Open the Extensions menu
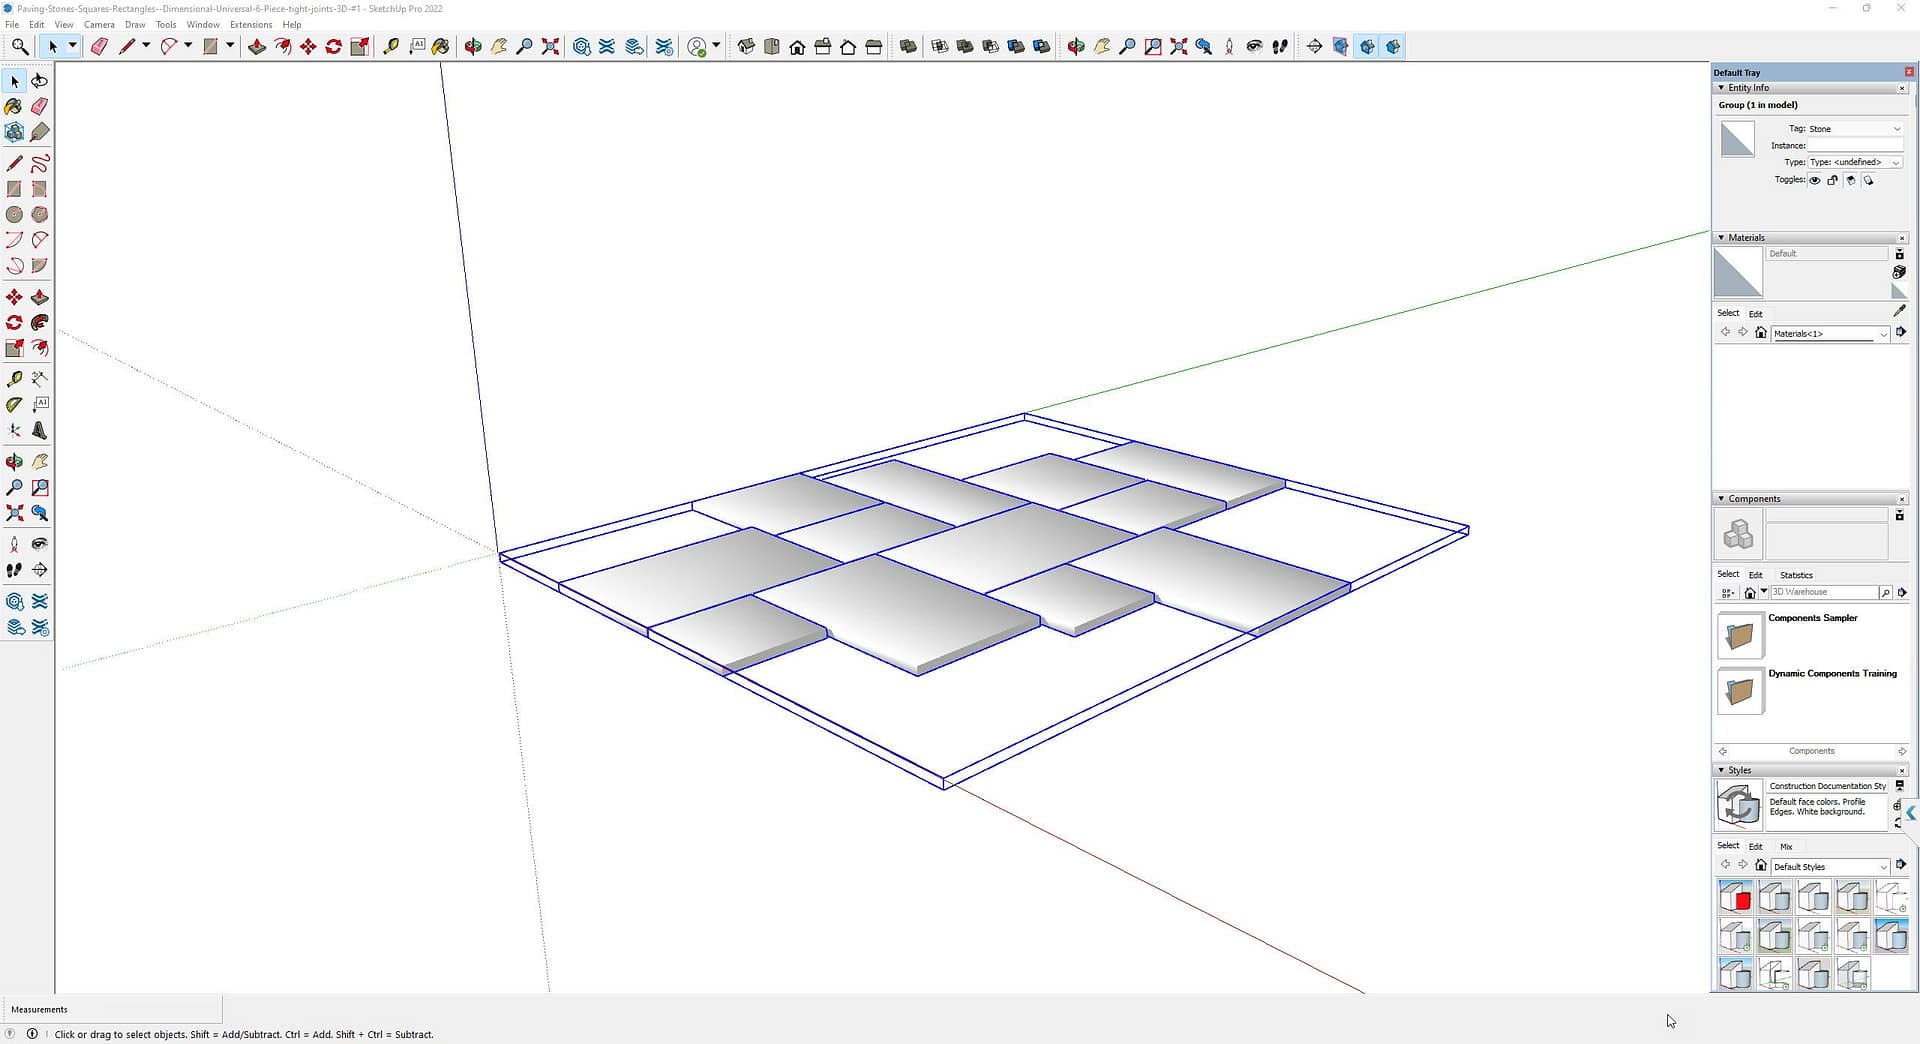 point(250,25)
